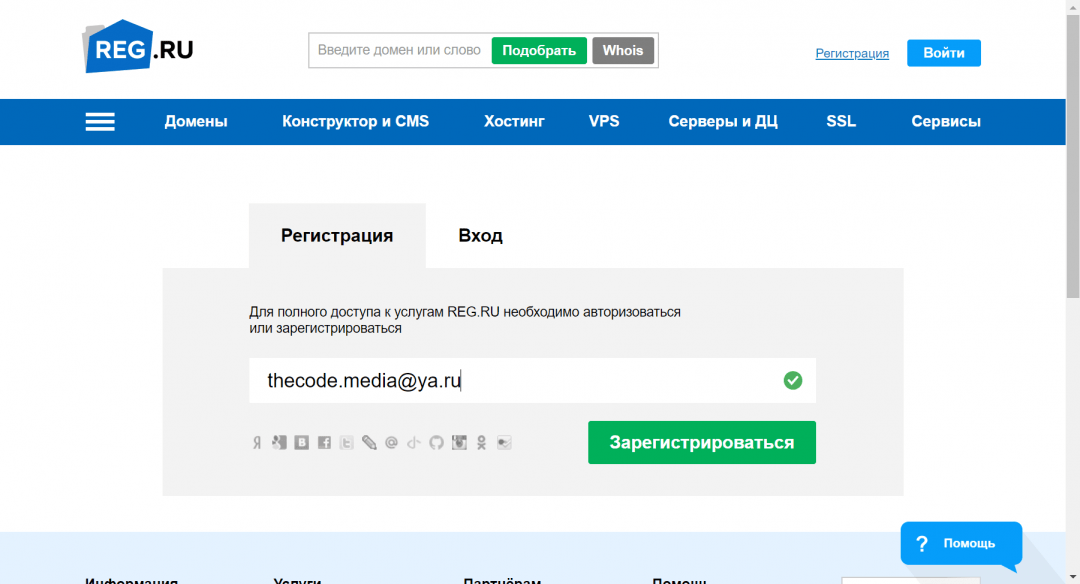Open the hamburger menu in navigation bar

click(100, 122)
